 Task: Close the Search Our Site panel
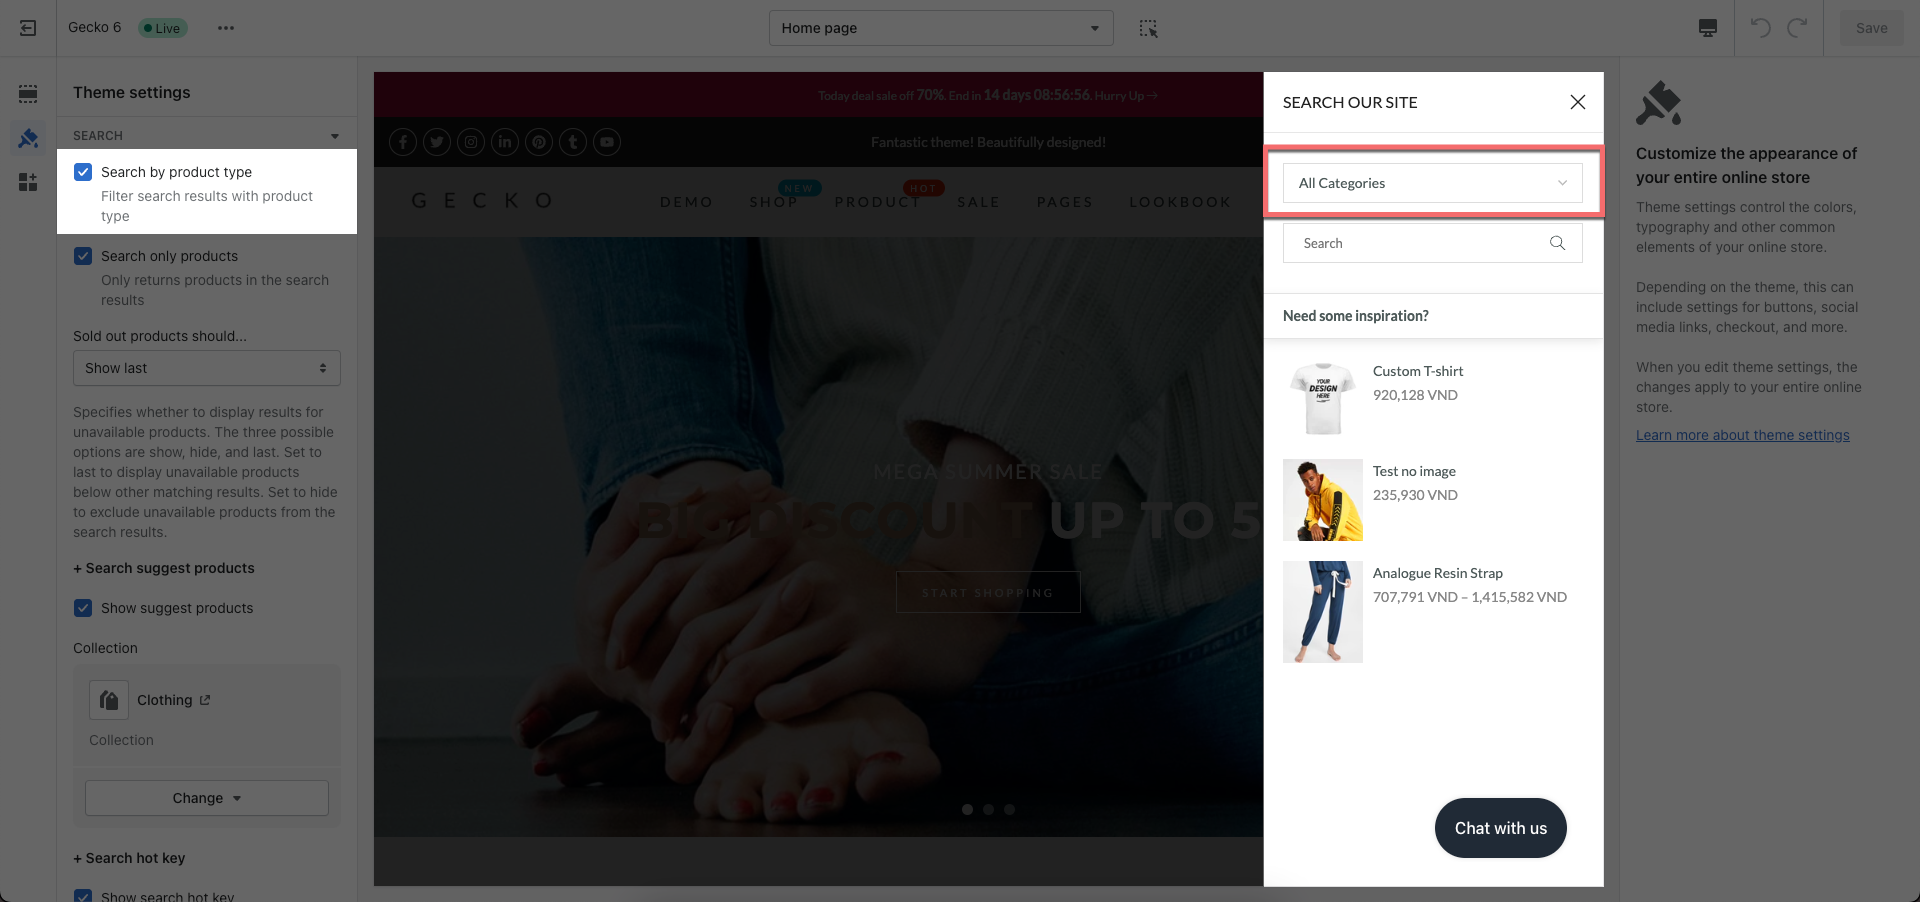1578,102
